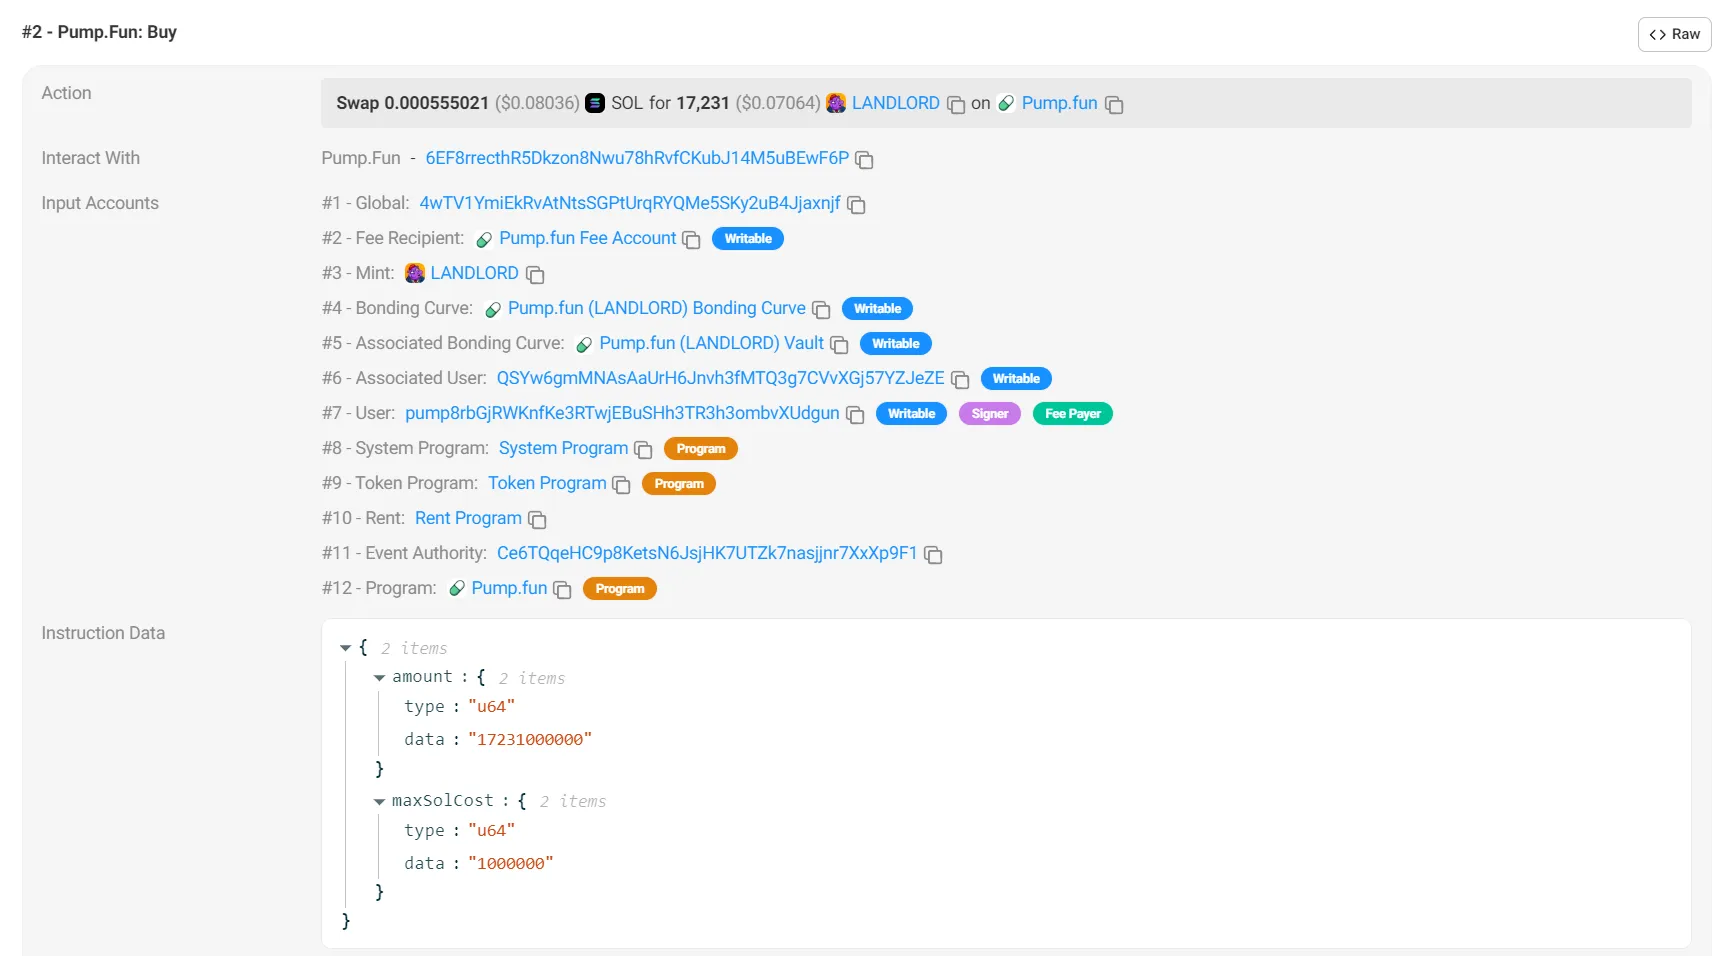Image resolution: width=1716 pixels, height=956 pixels.
Task: Copy the Associated User account address
Action: click(x=961, y=380)
